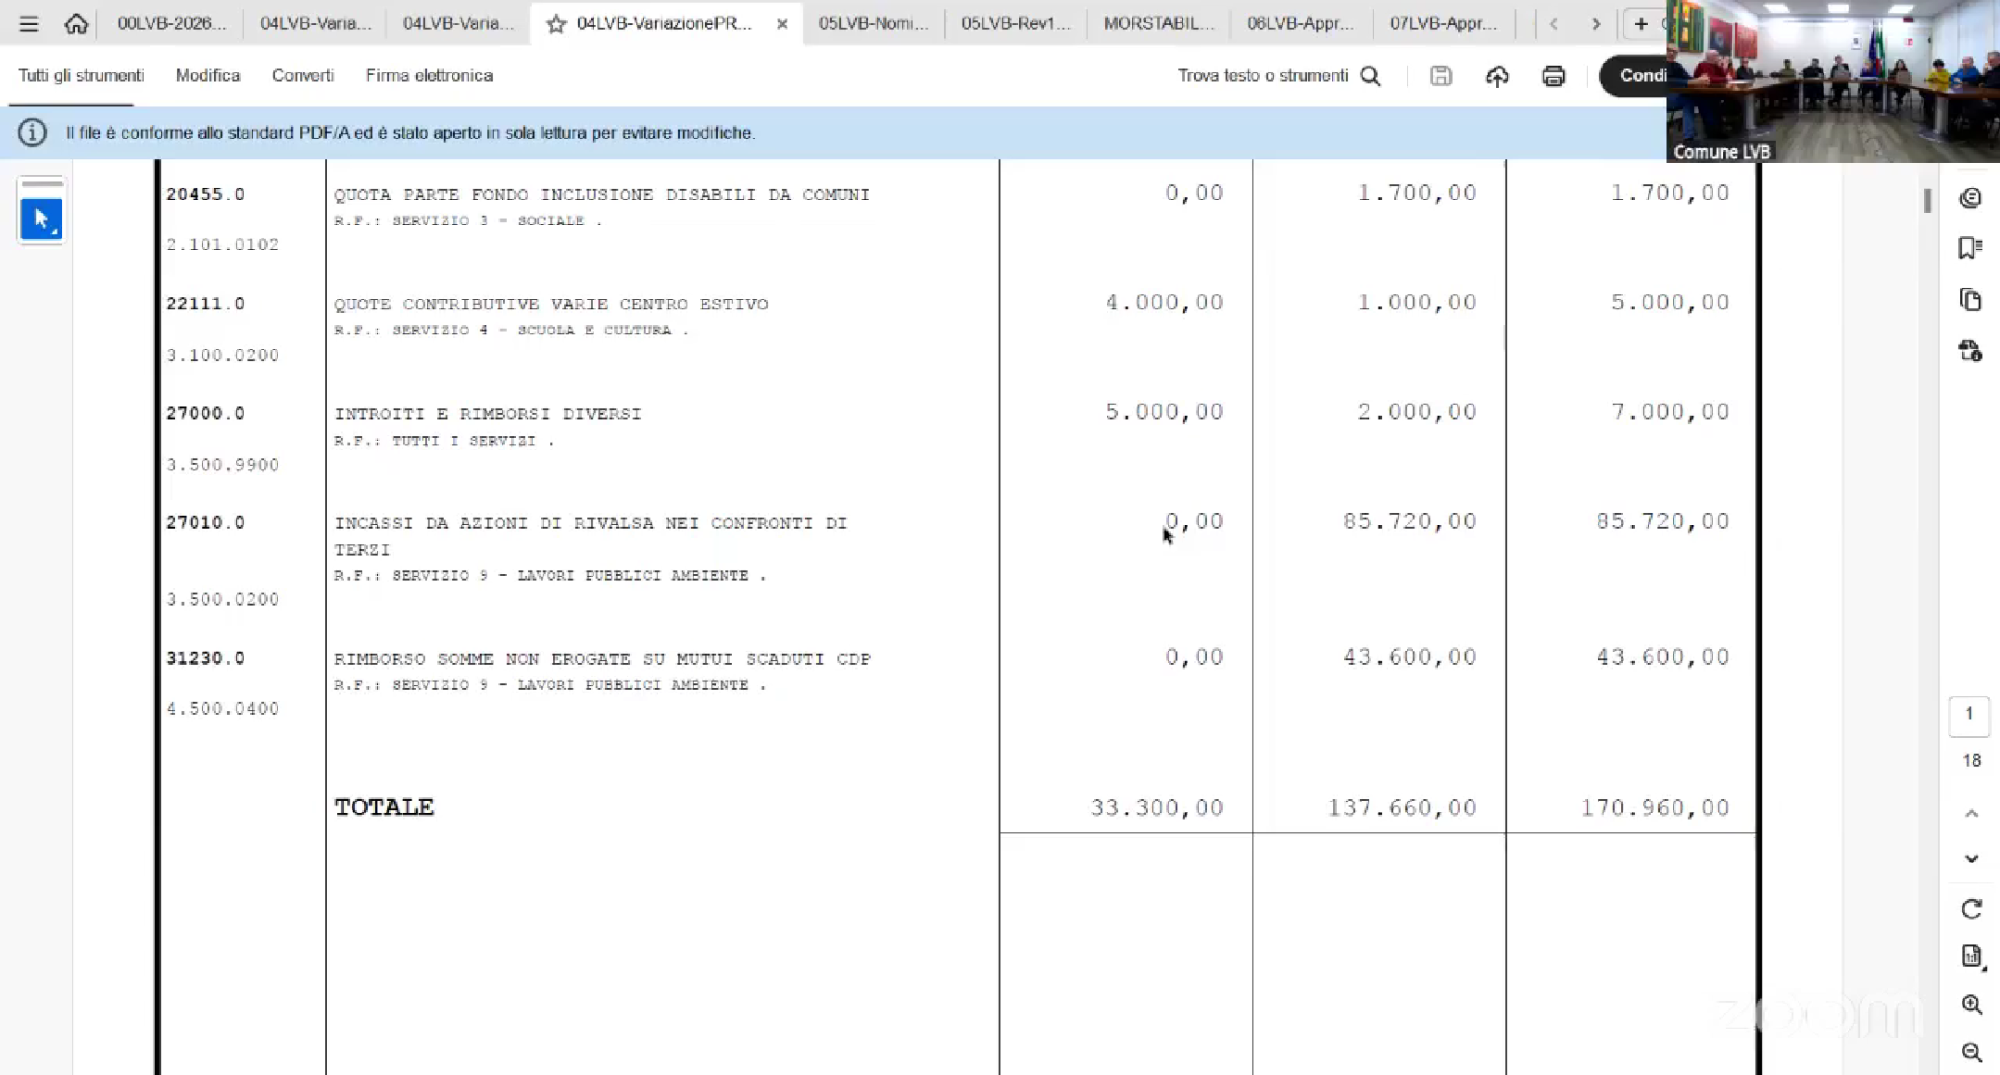
Task: Open the page thumbnails copy icon
Action: (1970, 300)
